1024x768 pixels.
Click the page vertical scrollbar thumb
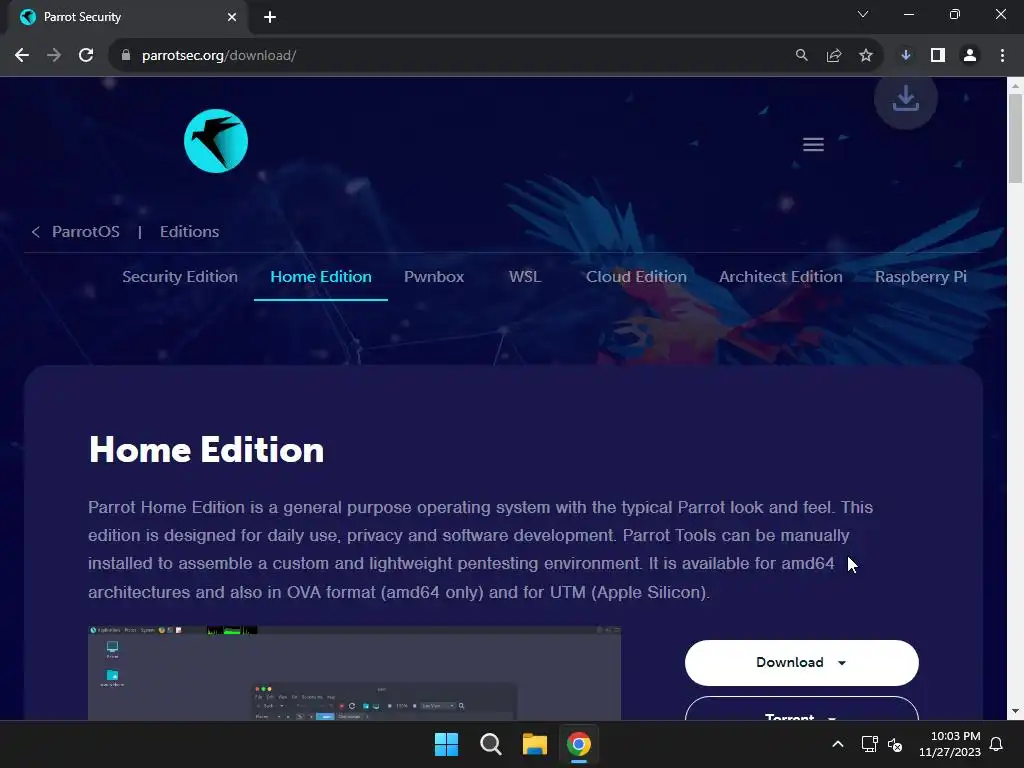1015,138
